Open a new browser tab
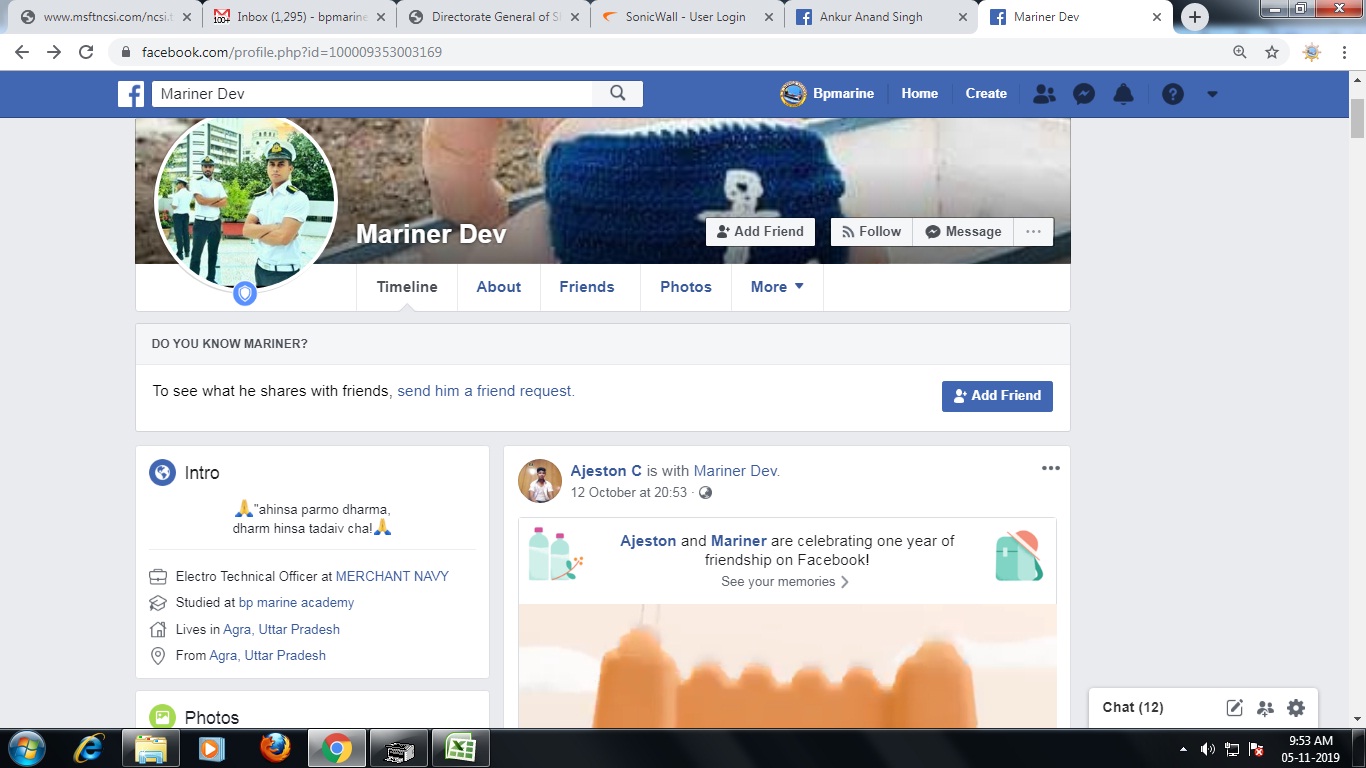The height and width of the screenshot is (768, 1366). [1194, 17]
